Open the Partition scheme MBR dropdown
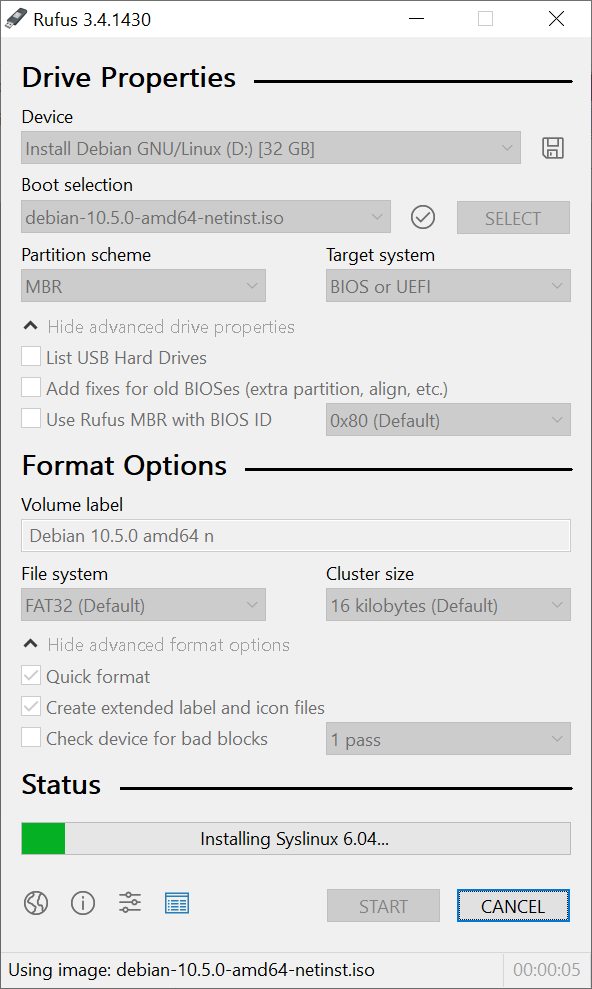The width and height of the screenshot is (592, 989). click(143, 286)
